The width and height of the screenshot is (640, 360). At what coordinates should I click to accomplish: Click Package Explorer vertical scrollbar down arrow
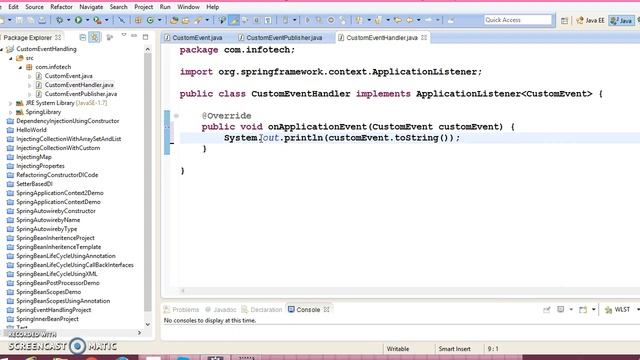[x=148, y=324]
